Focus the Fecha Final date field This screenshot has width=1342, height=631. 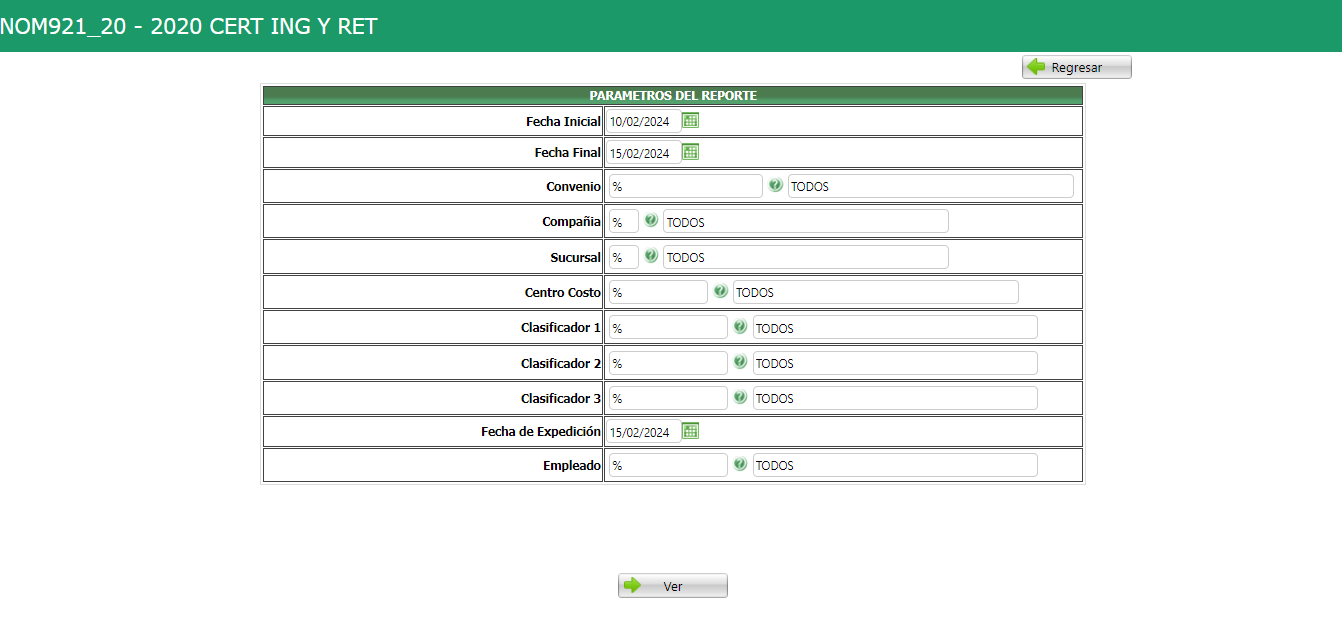[x=643, y=153]
